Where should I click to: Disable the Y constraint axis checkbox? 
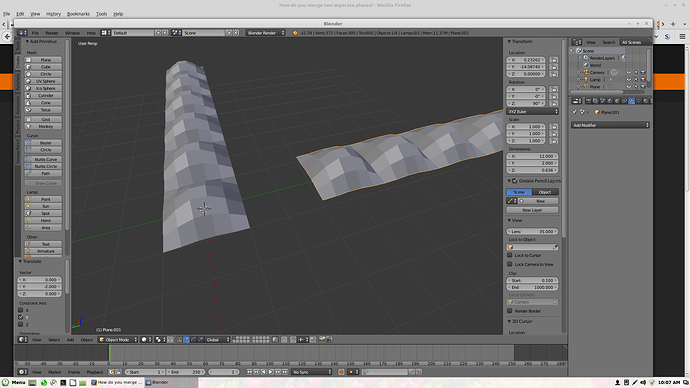click(x=20, y=317)
